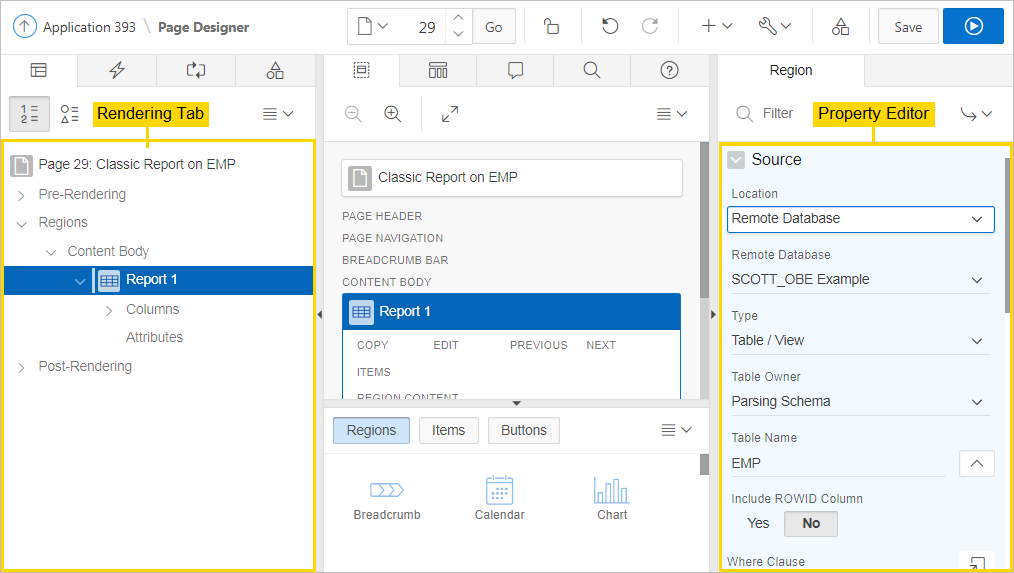The height and width of the screenshot is (573, 1014).
Task: Select No for Include ROWID Column
Action: coord(810,523)
